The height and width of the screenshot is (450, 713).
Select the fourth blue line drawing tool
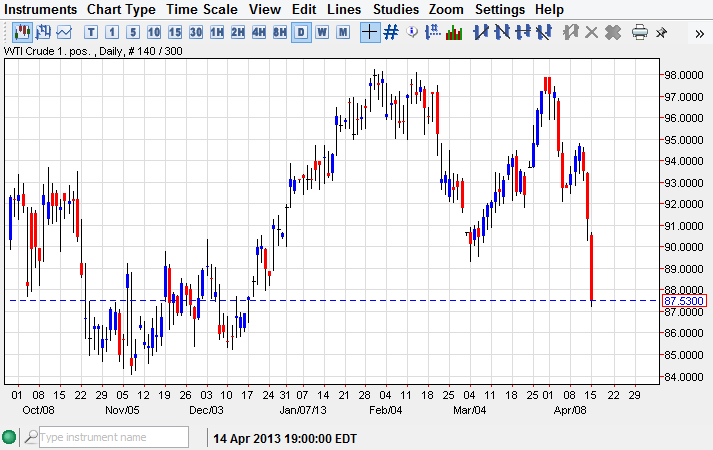point(544,32)
